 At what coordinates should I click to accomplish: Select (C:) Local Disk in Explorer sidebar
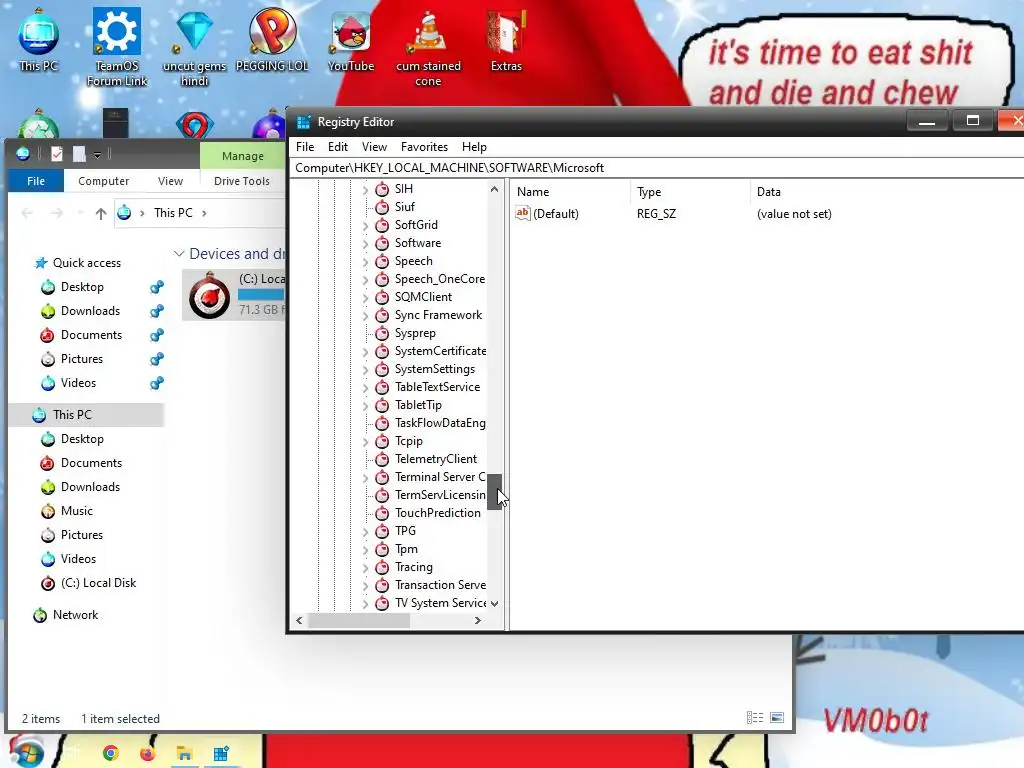(98, 583)
